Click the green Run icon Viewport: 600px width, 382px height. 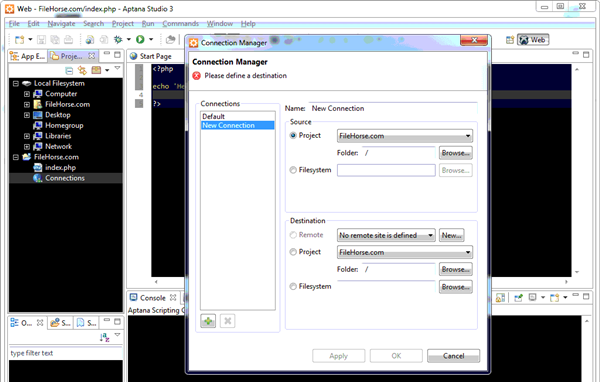click(140, 39)
